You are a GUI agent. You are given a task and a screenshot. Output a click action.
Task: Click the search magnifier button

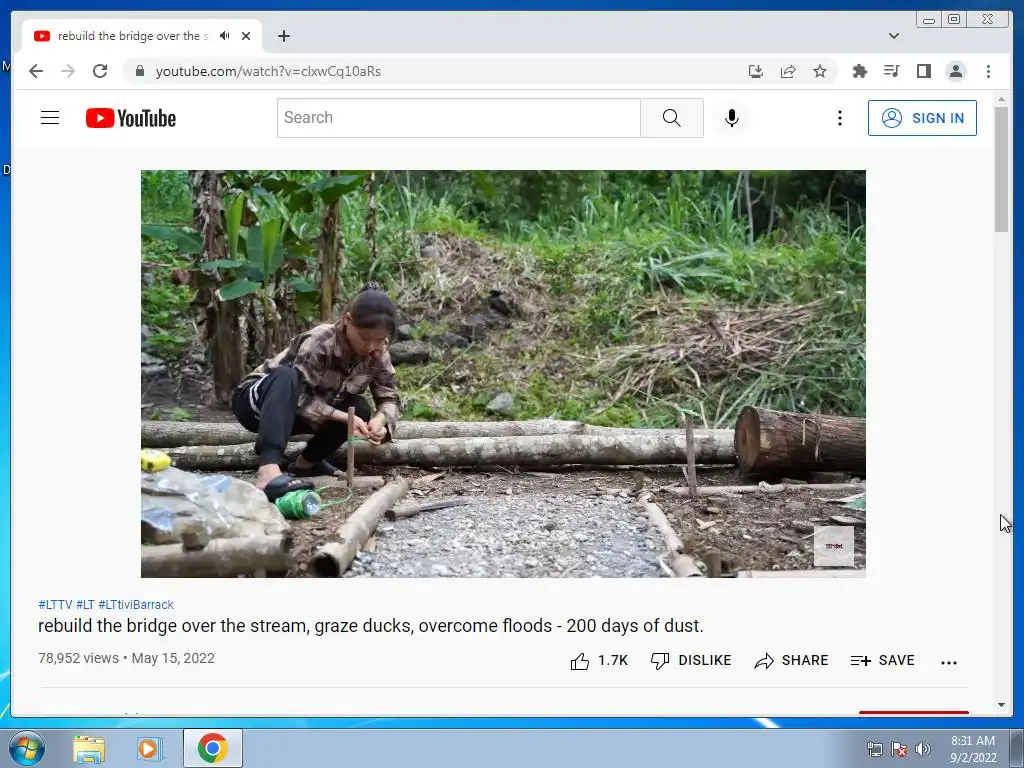pyautogui.click(x=671, y=118)
